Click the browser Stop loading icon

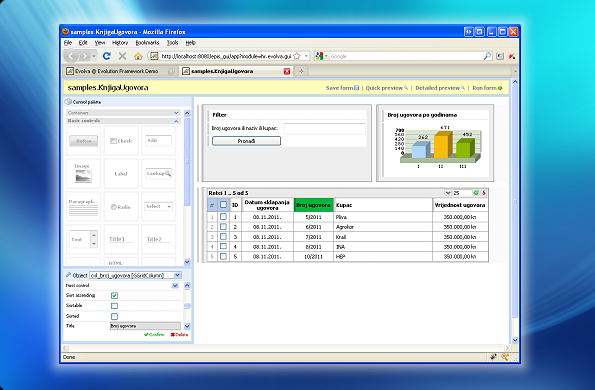click(x=122, y=56)
